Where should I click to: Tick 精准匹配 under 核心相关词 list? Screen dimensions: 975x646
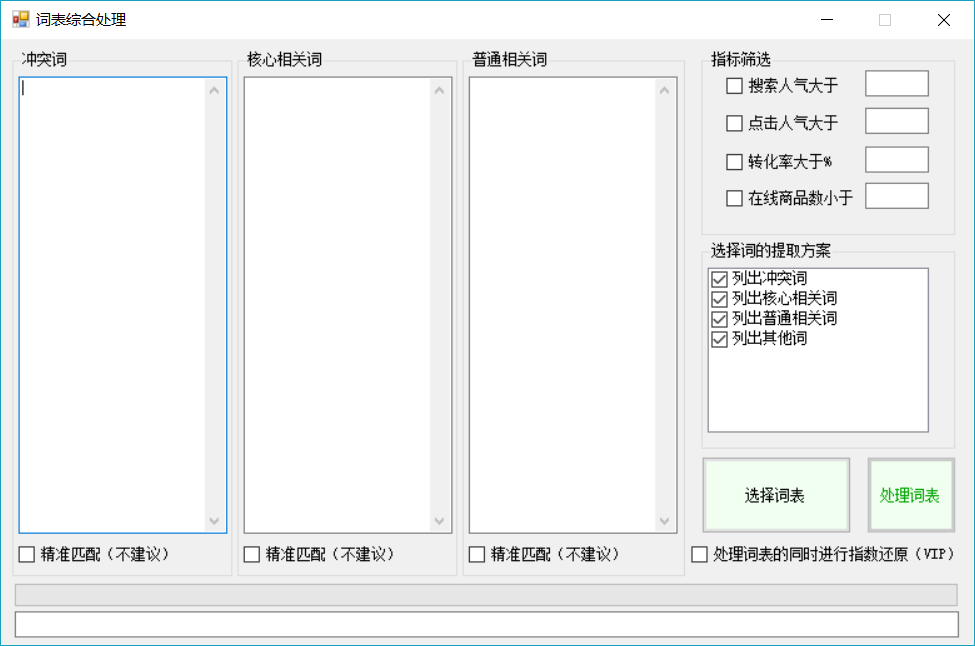click(252, 554)
